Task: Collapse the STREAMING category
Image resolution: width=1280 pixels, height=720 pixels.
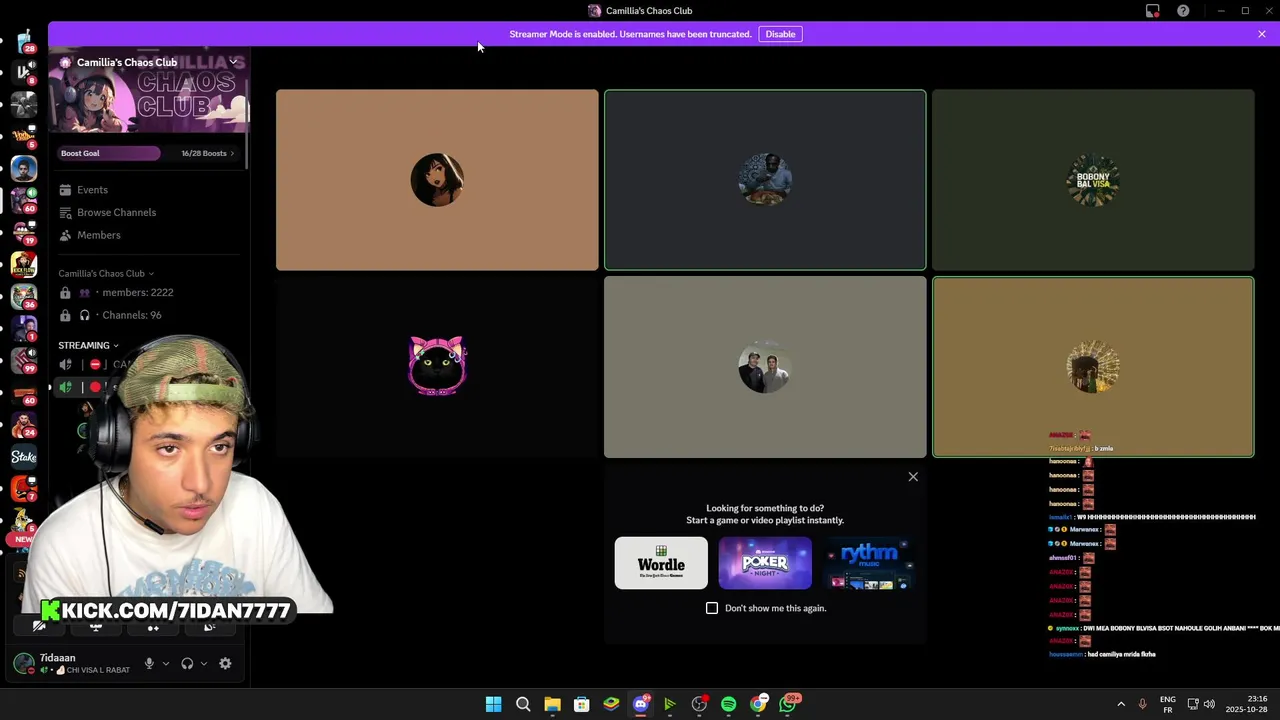Action: pyautogui.click(x=88, y=345)
